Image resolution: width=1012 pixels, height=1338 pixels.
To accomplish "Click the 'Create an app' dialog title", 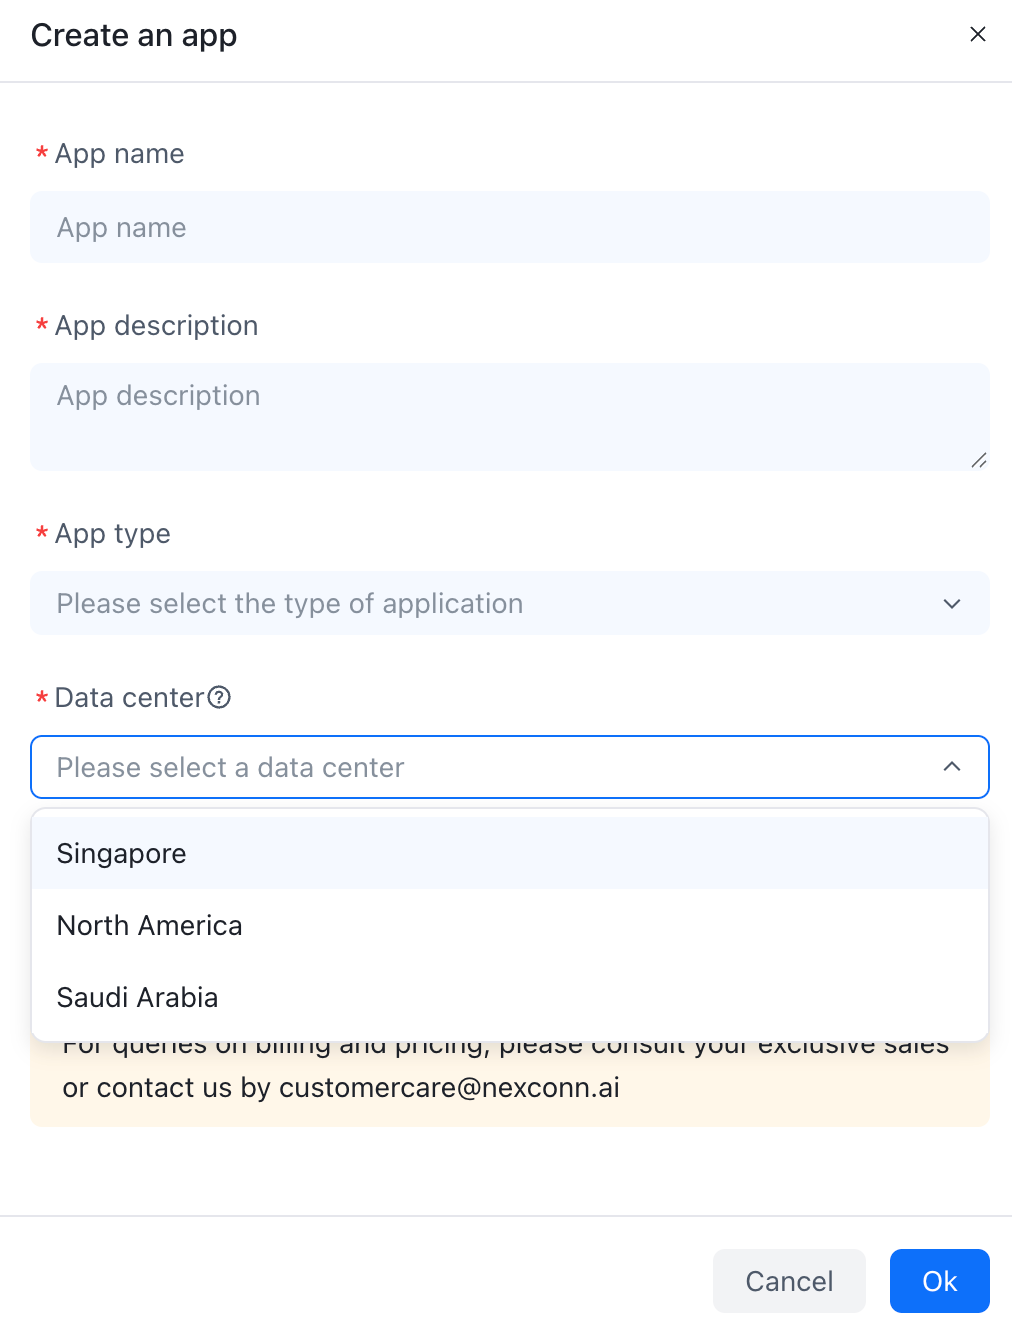I will click(134, 36).
